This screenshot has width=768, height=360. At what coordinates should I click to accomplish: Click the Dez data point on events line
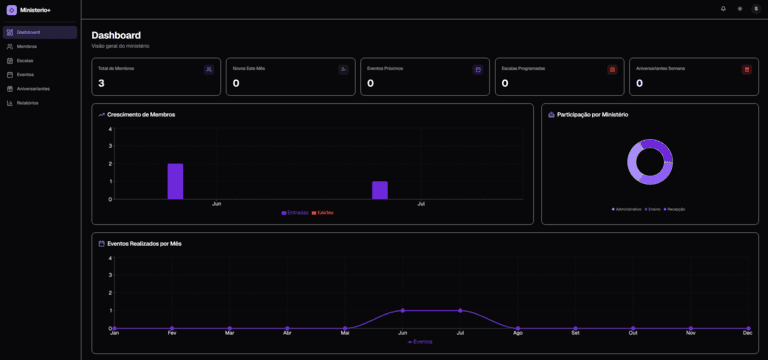[748, 328]
